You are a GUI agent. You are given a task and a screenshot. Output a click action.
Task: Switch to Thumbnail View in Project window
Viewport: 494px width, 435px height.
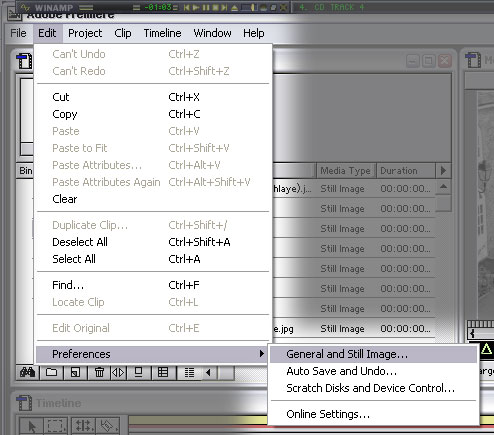tap(163, 372)
